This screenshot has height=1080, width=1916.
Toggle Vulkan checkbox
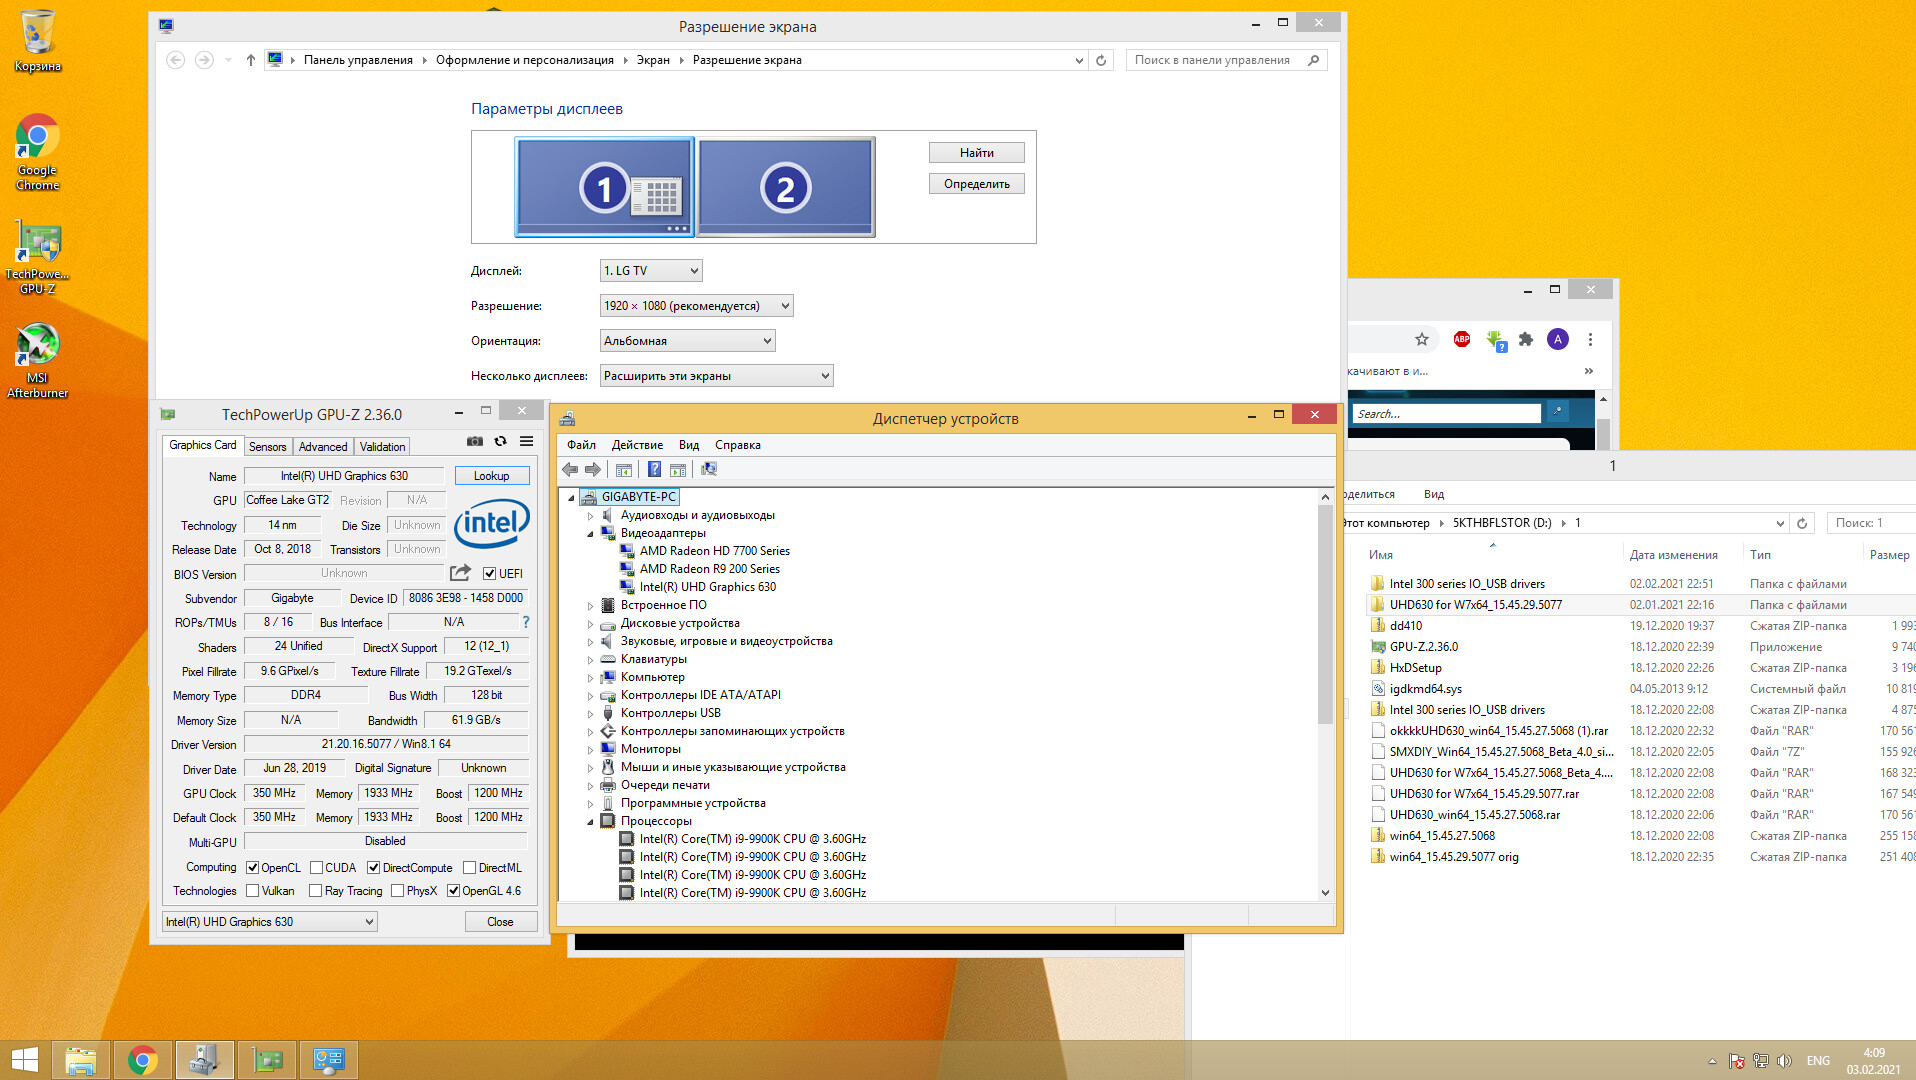tap(253, 891)
